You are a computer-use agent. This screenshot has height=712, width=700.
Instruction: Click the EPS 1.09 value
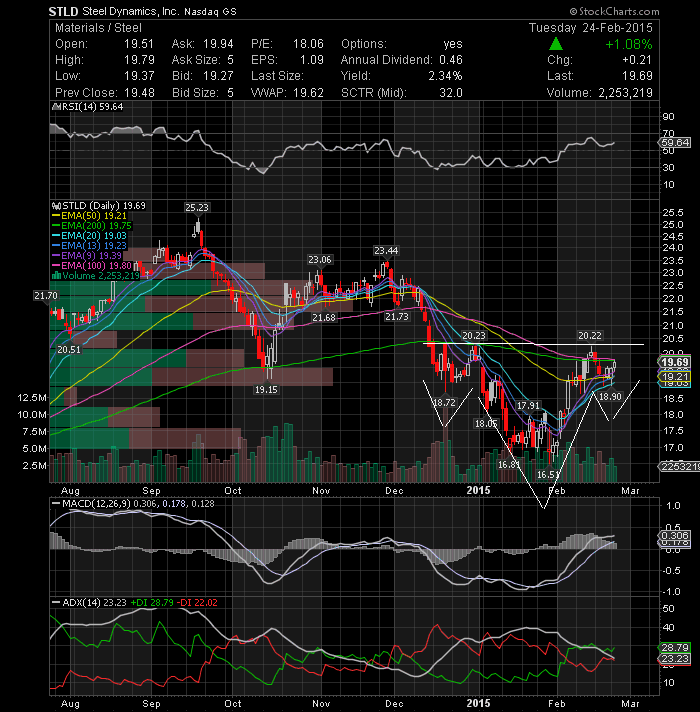(x=312, y=60)
